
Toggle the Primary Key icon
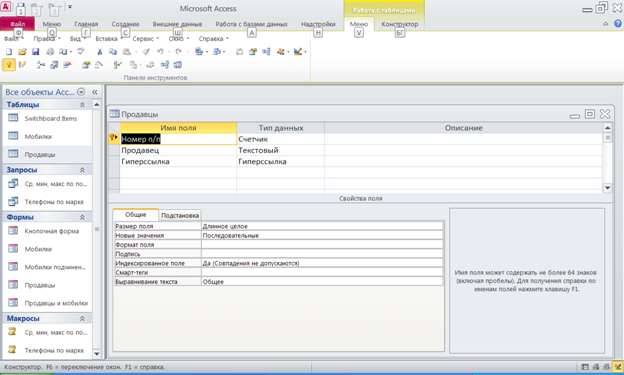(9, 64)
